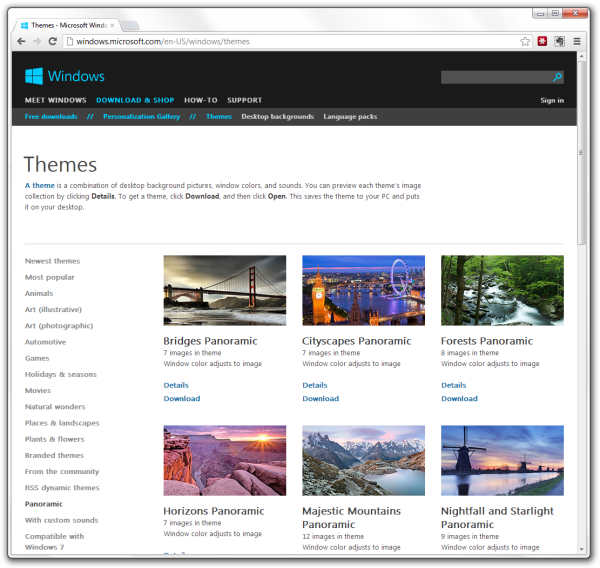Open the How-To menu
This screenshot has width=600, height=568.
[201, 100]
